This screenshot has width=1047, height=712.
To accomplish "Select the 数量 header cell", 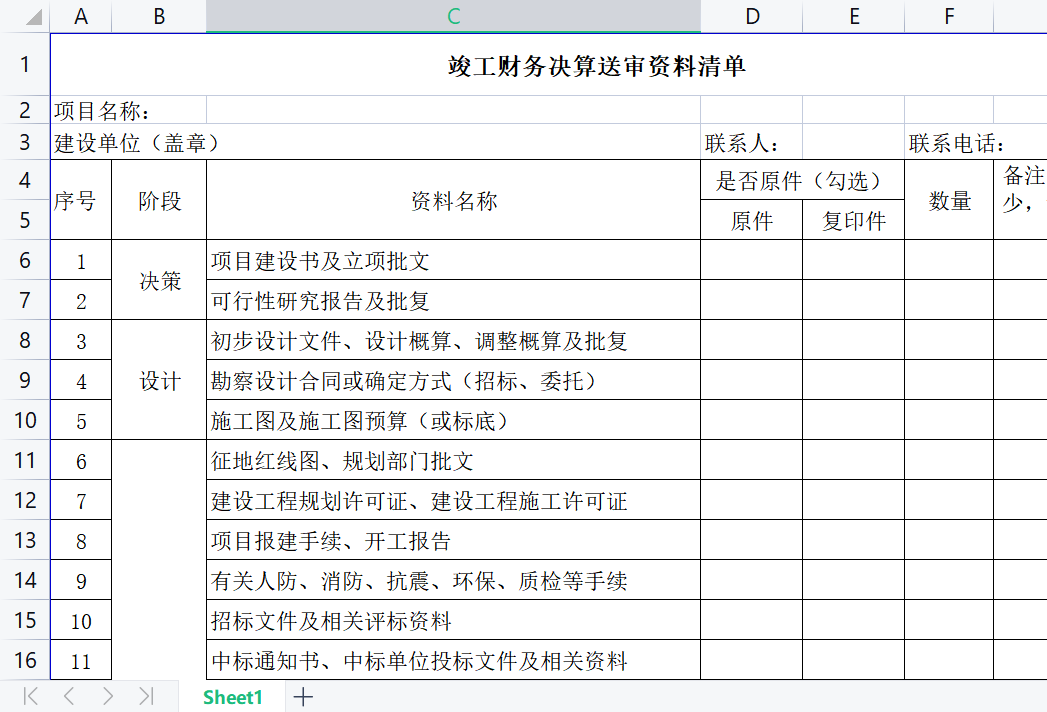I will [x=948, y=200].
